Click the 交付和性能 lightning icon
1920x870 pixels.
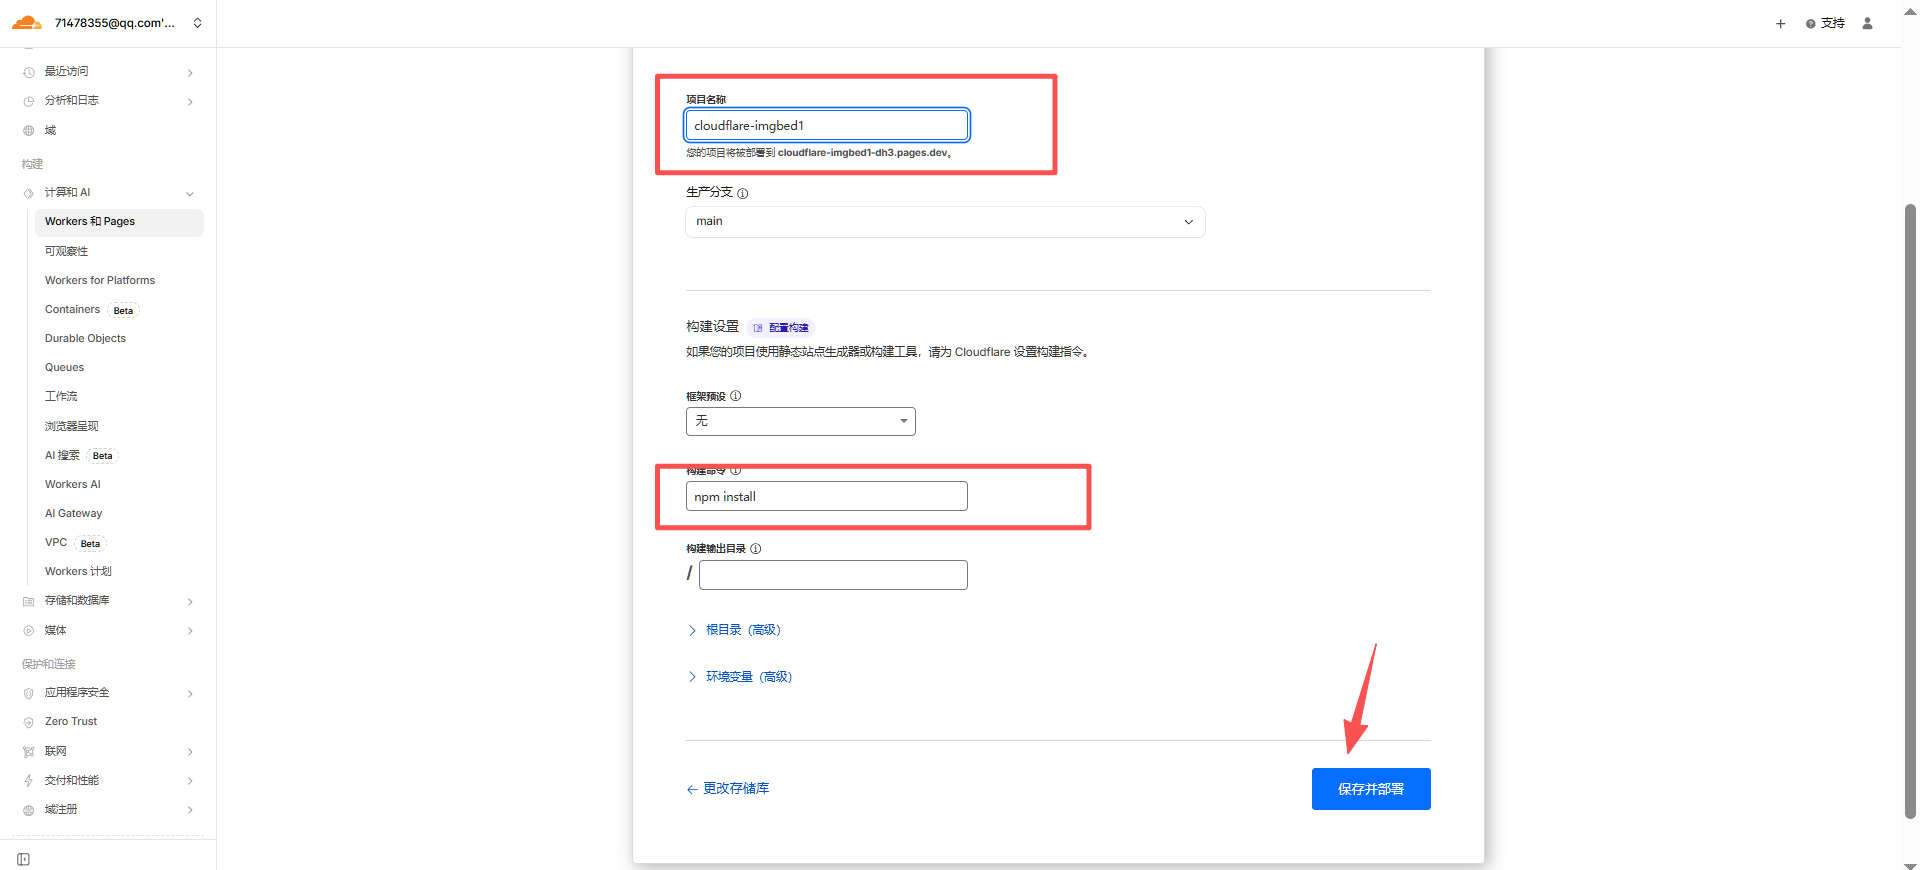point(29,781)
